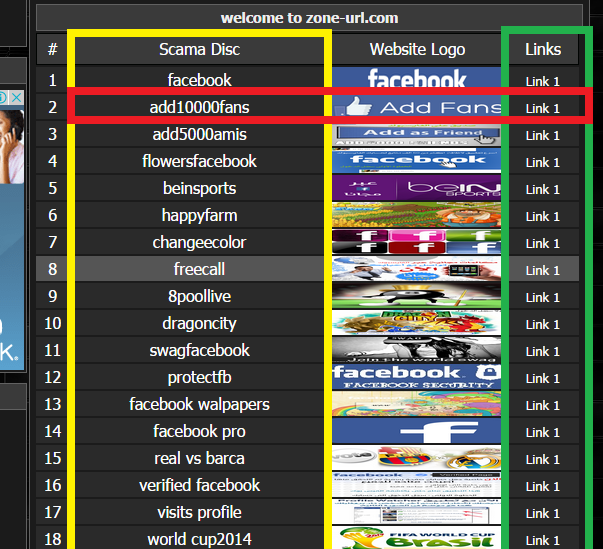Click the changeecolor colored f logos image
The width and height of the screenshot is (603, 549).
[x=416, y=242]
